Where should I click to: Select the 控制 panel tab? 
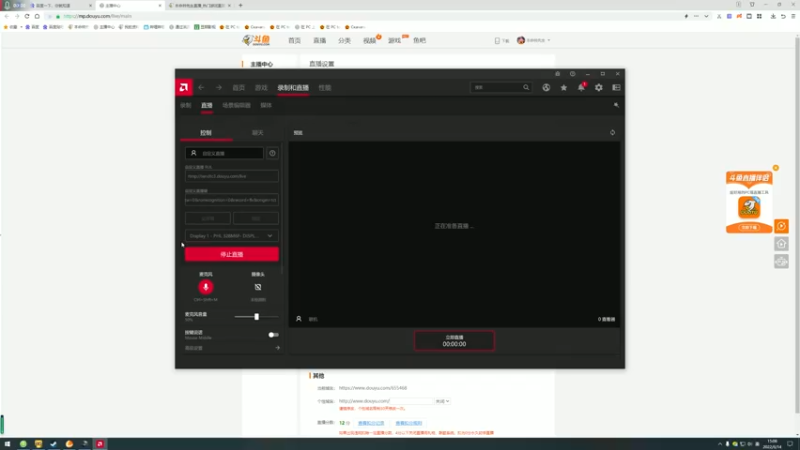click(x=206, y=133)
